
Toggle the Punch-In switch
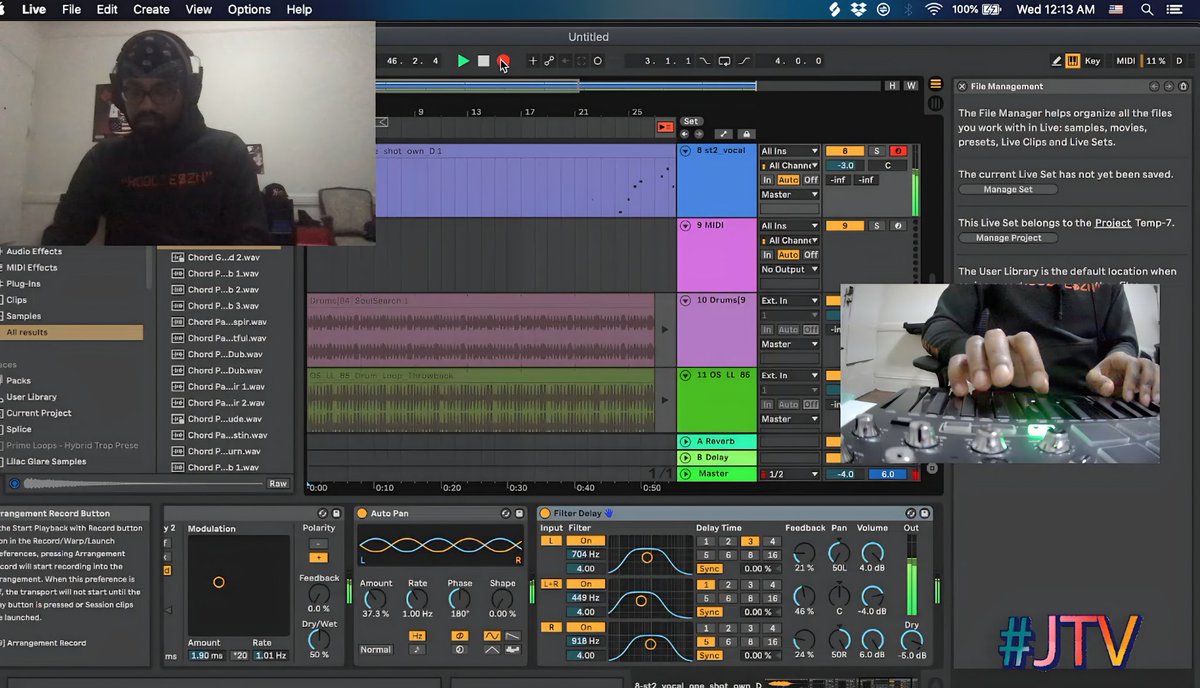(704, 61)
